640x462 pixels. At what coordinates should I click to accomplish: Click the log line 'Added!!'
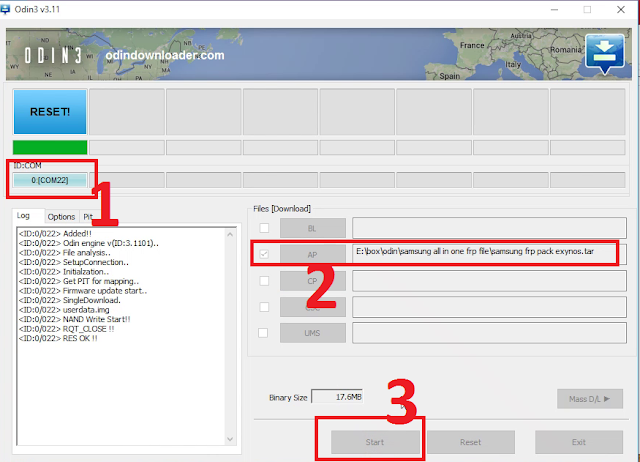pos(55,233)
